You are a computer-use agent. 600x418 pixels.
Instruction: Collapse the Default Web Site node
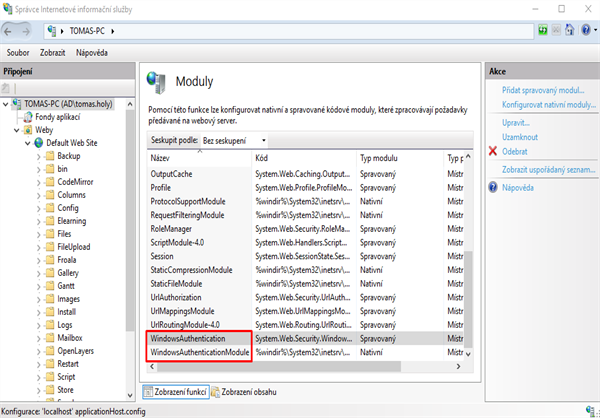28,144
